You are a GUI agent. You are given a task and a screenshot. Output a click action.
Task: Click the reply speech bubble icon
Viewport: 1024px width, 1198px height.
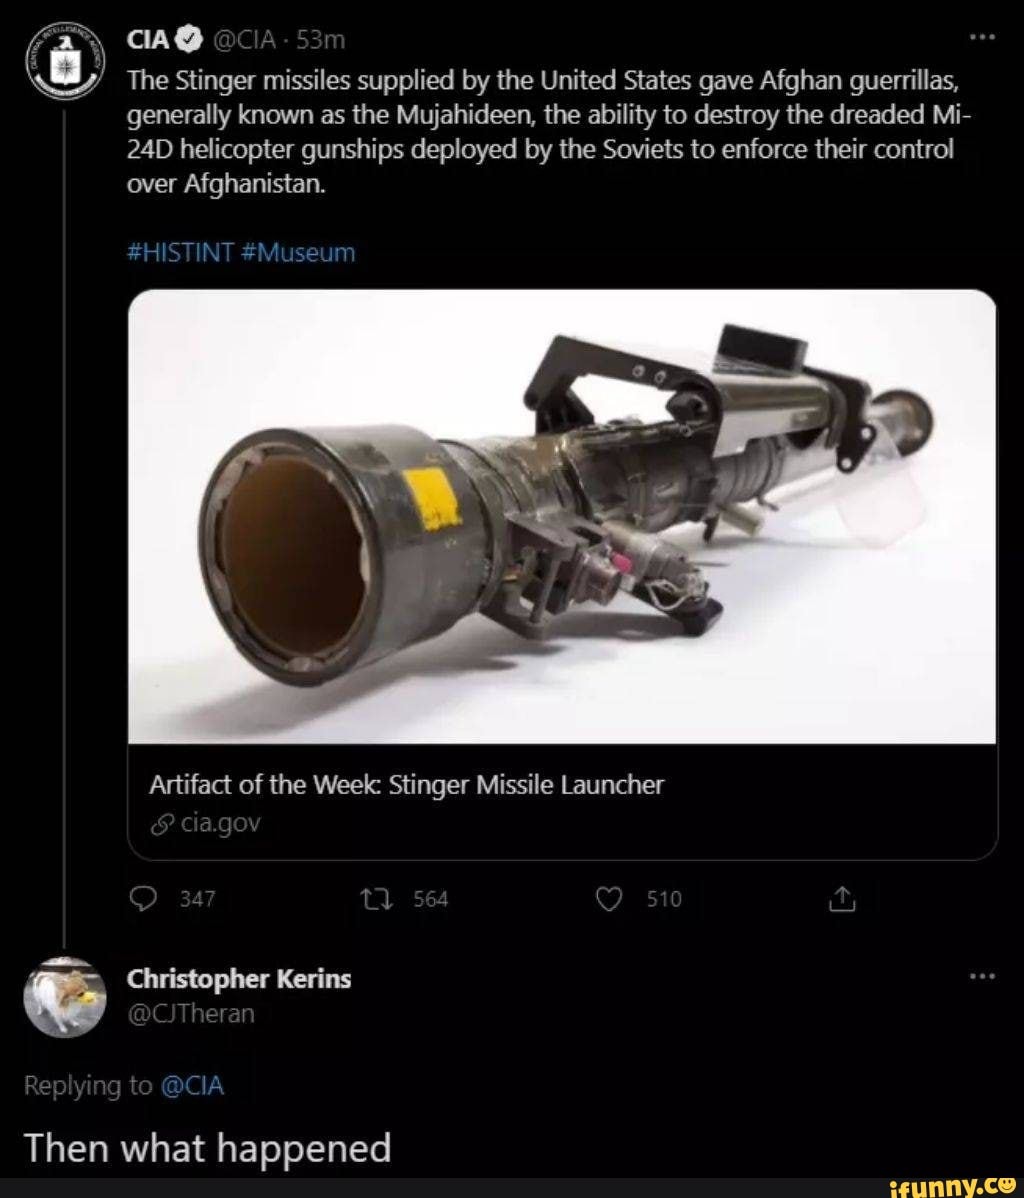[139, 898]
